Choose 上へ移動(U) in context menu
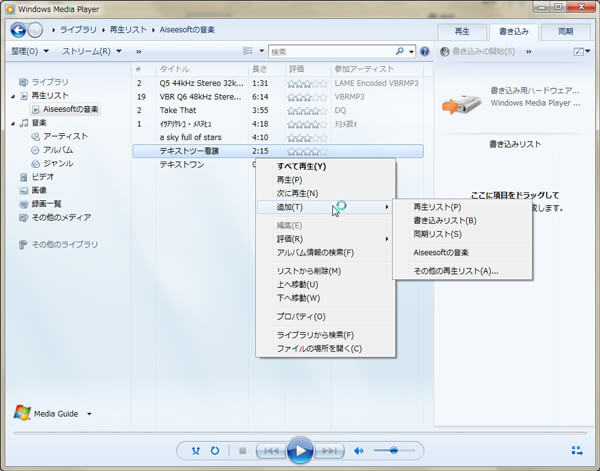600x471 pixels. click(x=325, y=284)
